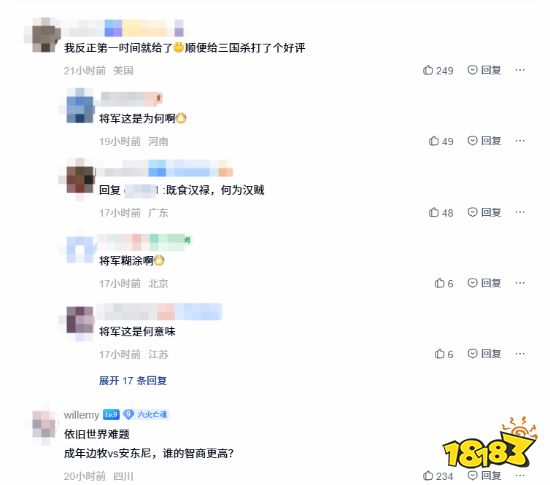550x485 pixels.
Task: Expand the 17 hidden replies
Action: coord(133,380)
